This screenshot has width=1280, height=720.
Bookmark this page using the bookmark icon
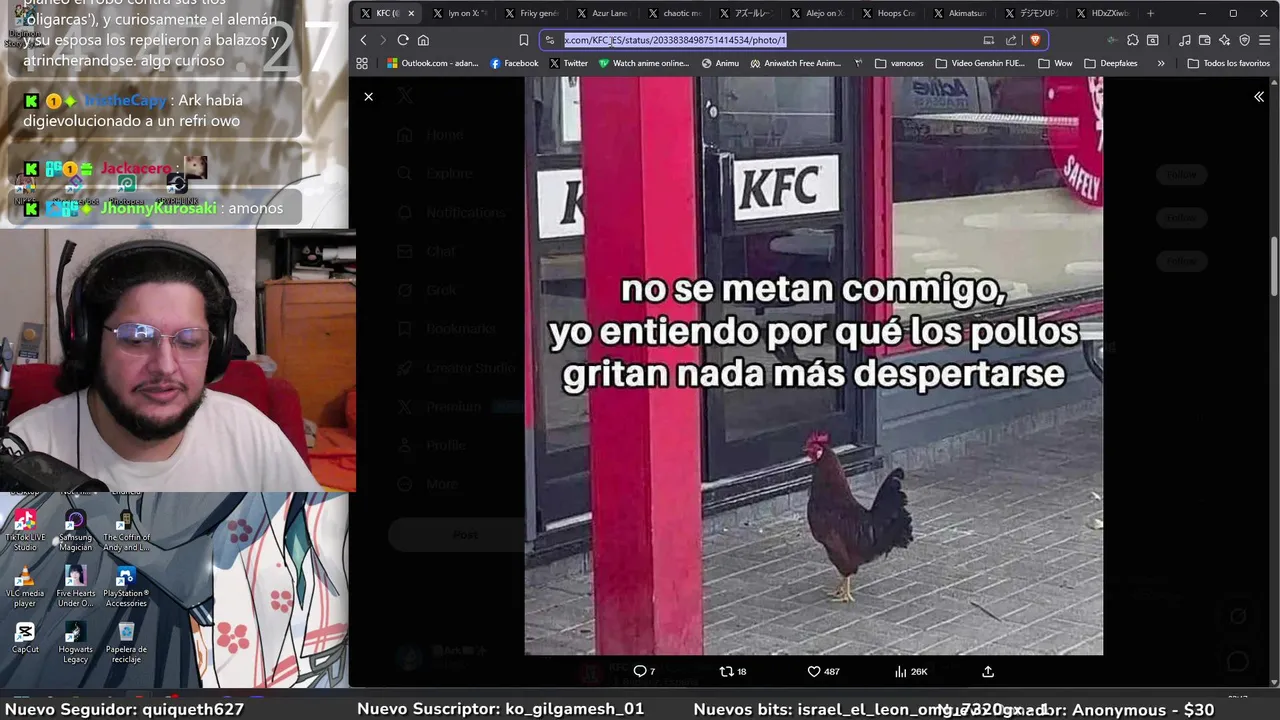523,40
